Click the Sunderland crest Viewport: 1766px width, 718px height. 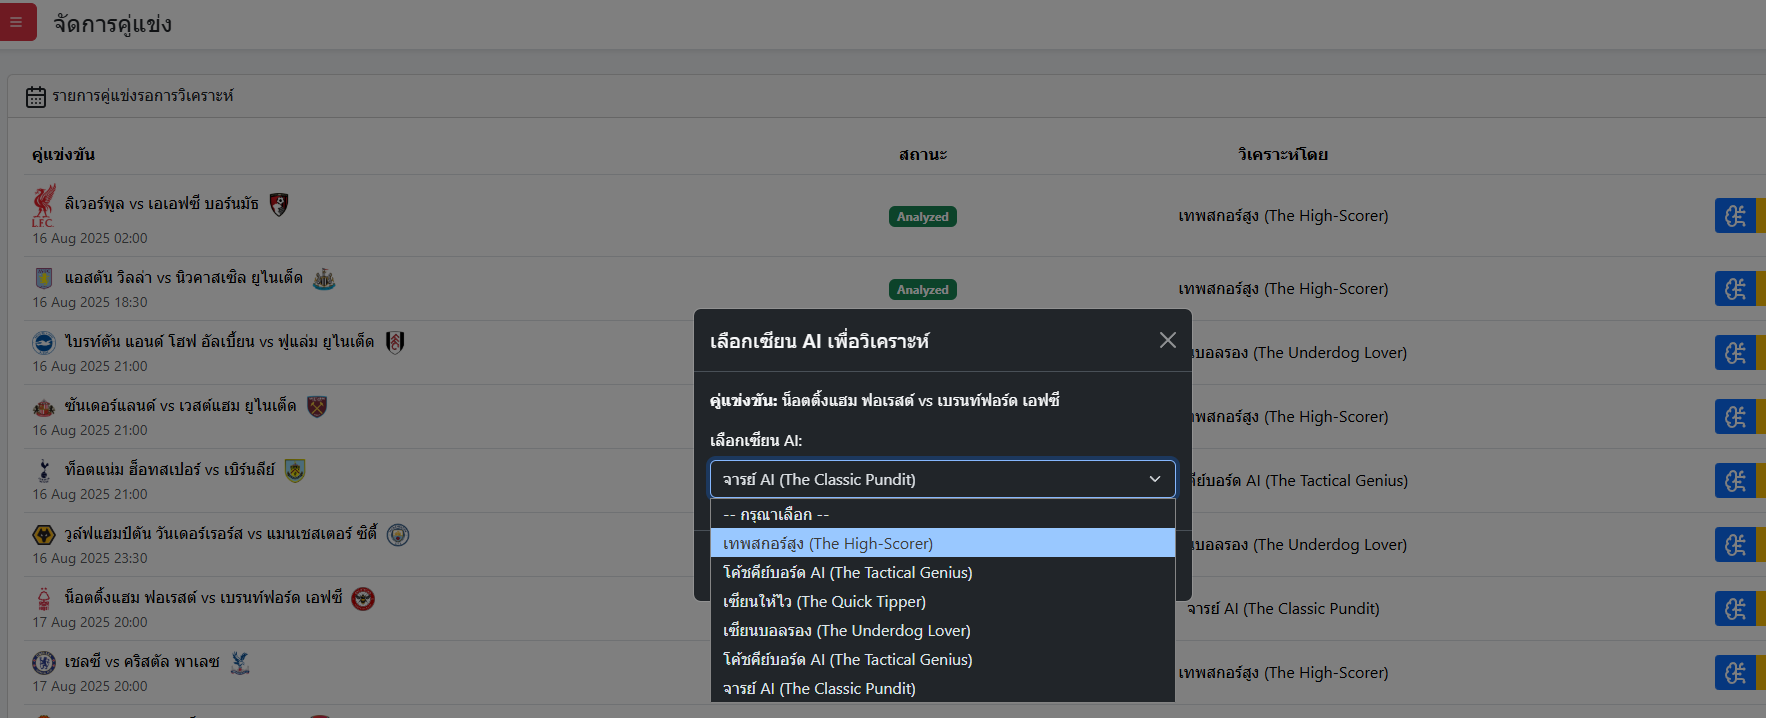click(x=43, y=407)
